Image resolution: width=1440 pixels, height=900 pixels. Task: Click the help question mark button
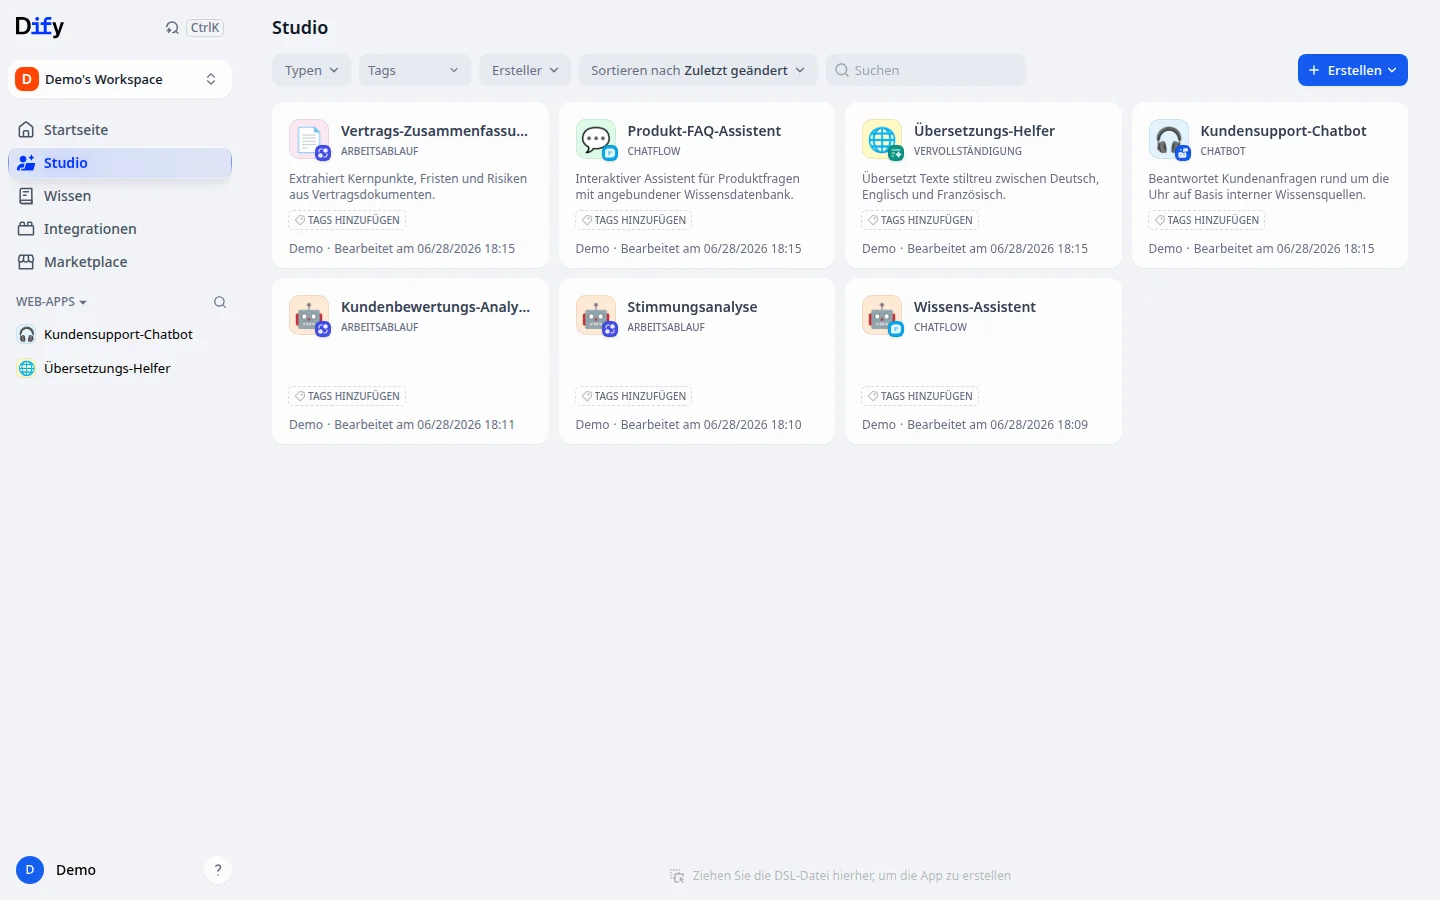point(218,870)
